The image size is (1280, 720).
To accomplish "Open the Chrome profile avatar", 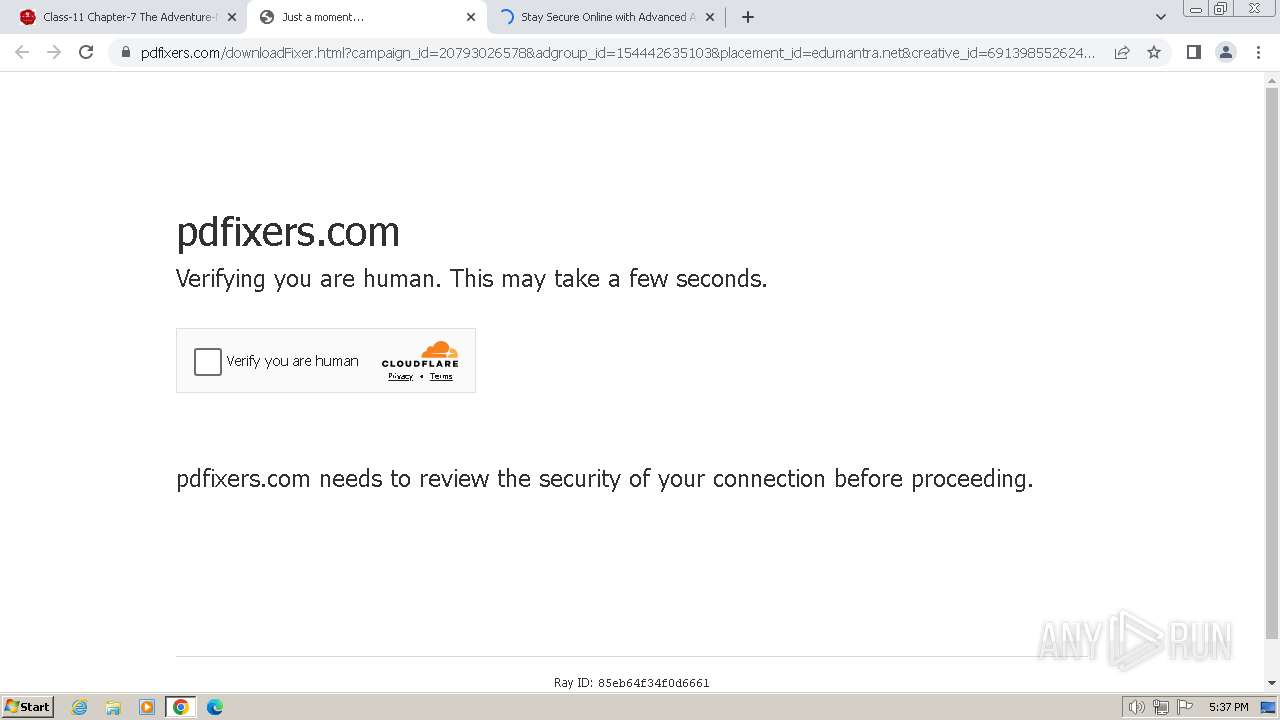I will tap(1226, 52).
